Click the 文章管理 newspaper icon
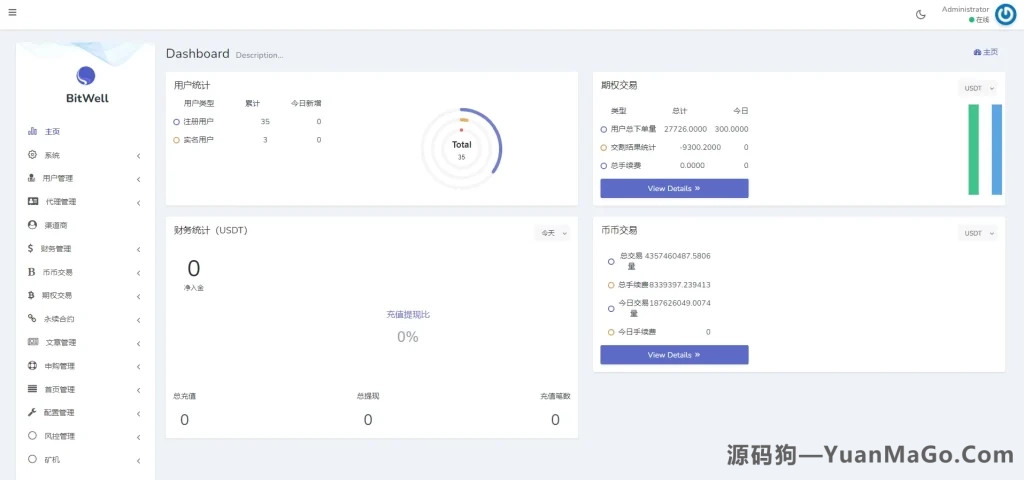Viewport: 1024px width, 480px height. (x=33, y=342)
